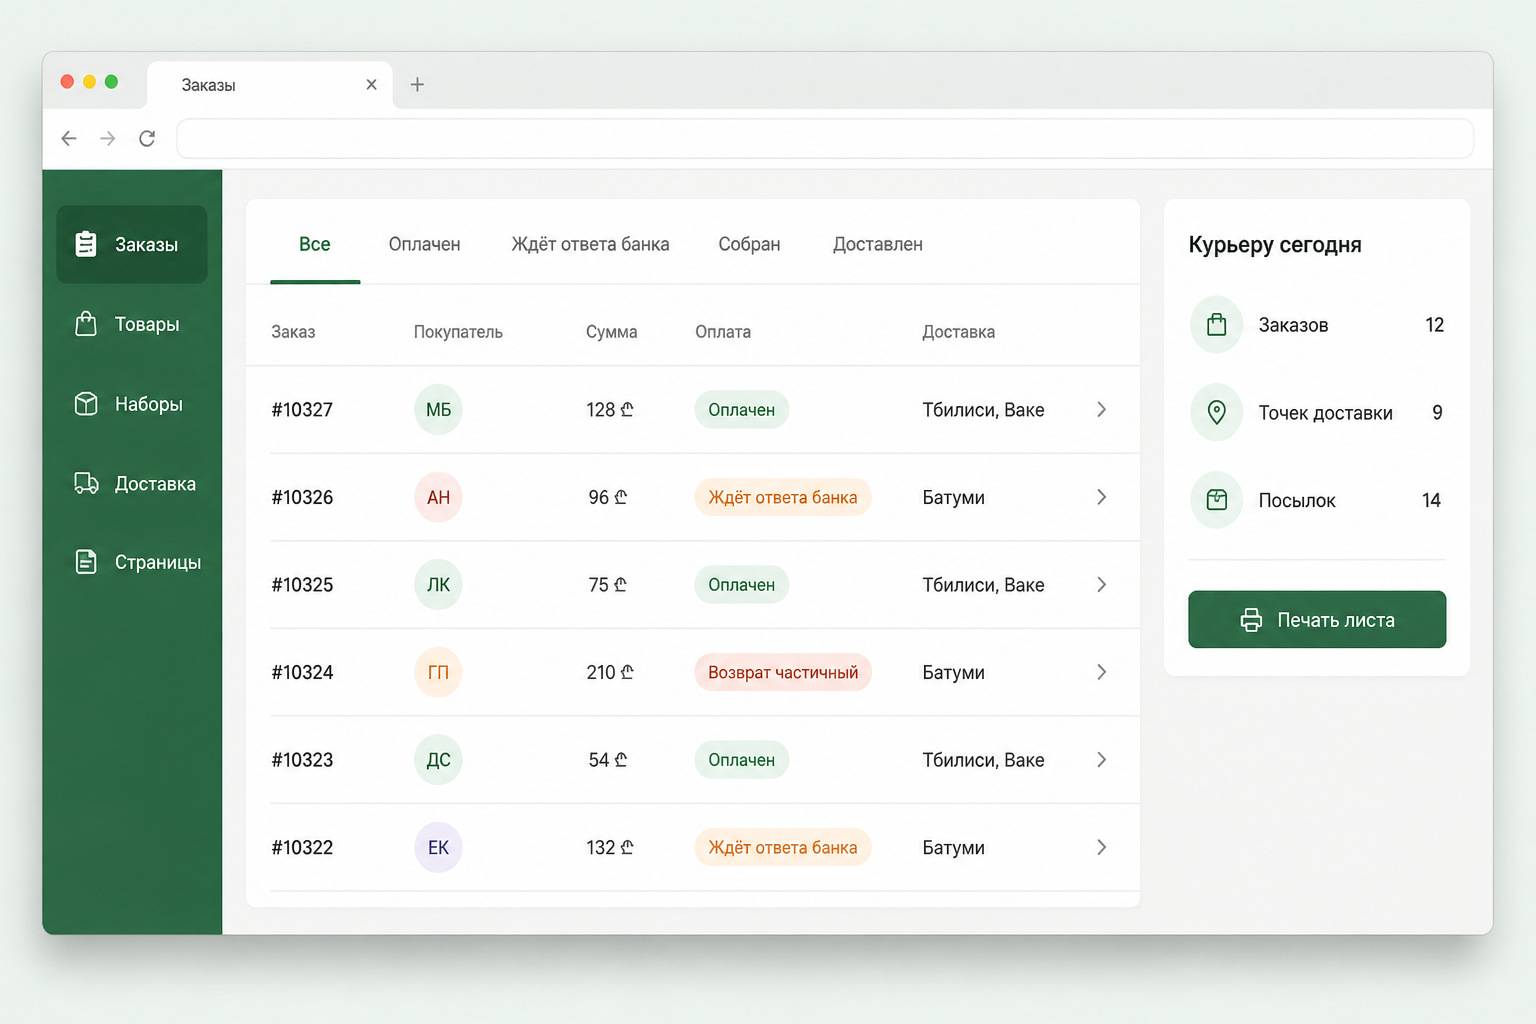The height and width of the screenshot is (1024, 1536).
Task: Expand order #10327 with its chevron
Action: click(x=1101, y=409)
